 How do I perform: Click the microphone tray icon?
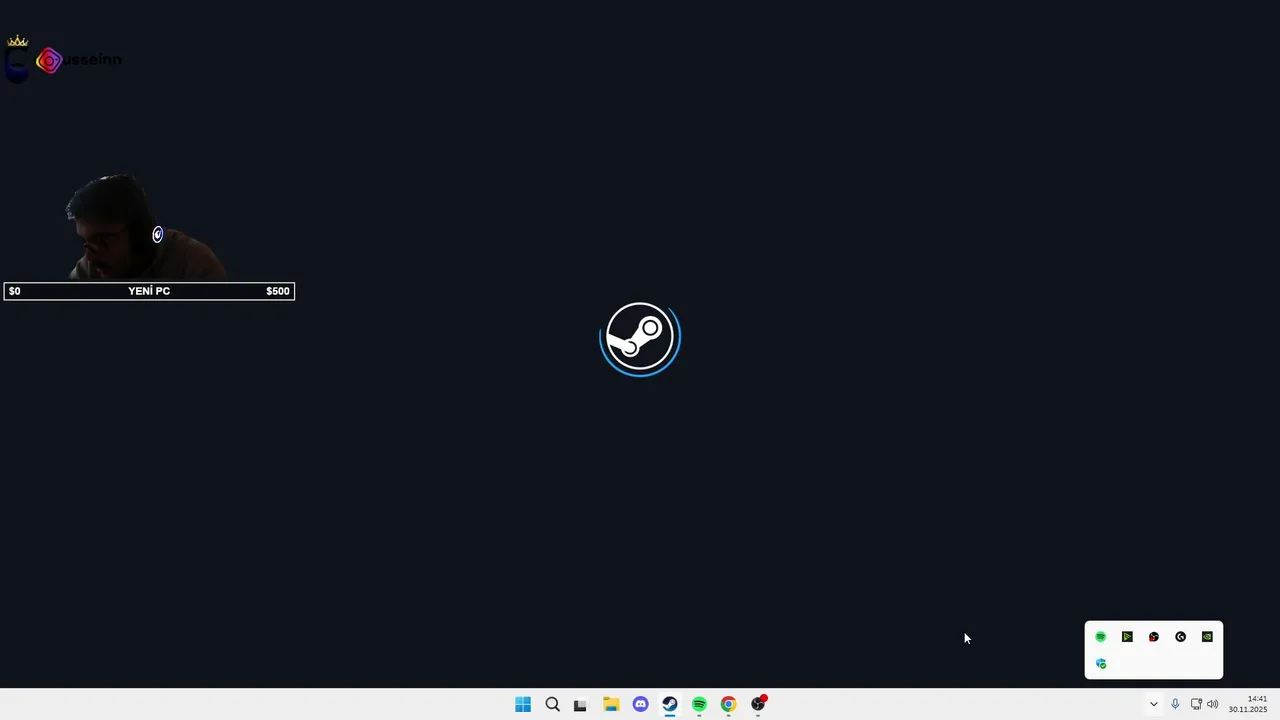[1175, 704]
